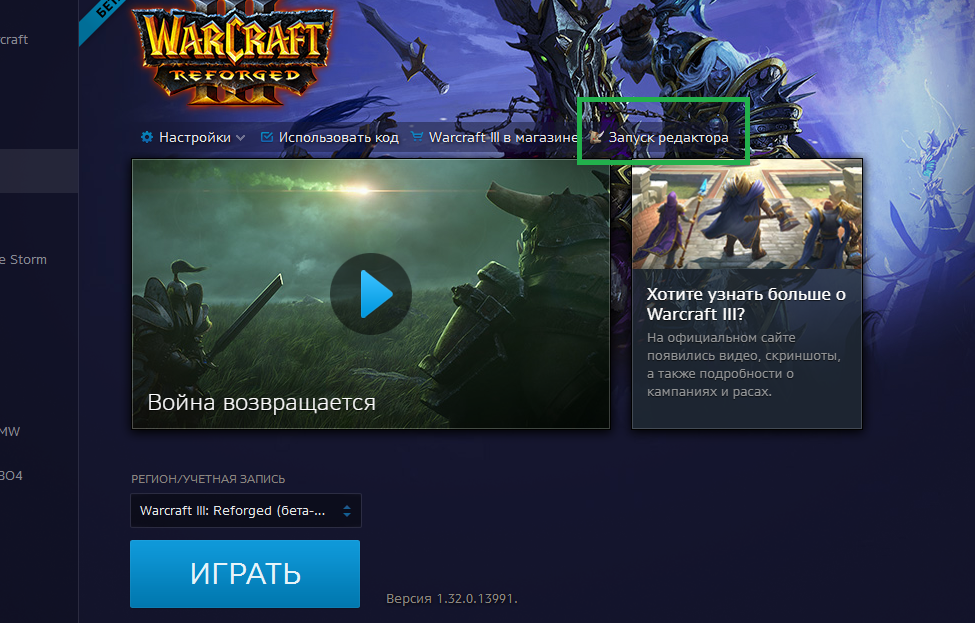975x623 pixels.
Task: Click the region dropdown up-down arrows
Action: point(347,511)
